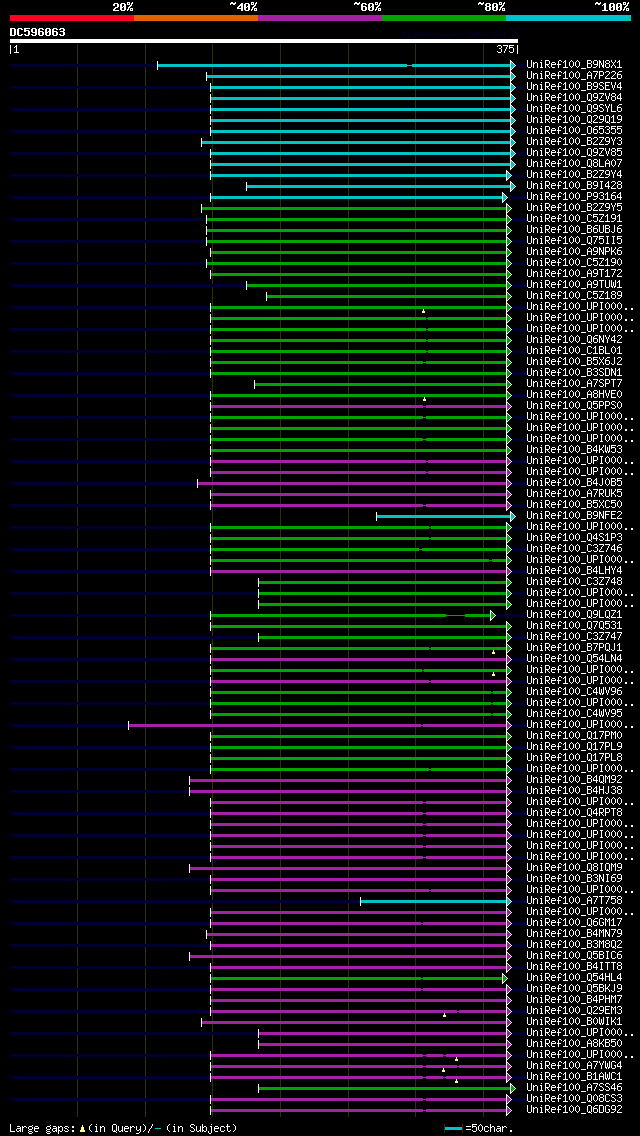The height and width of the screenshot is (1136, 640).
Task: Select the UniRef100_Q17PM0 label
Action: tap(574, 736)
